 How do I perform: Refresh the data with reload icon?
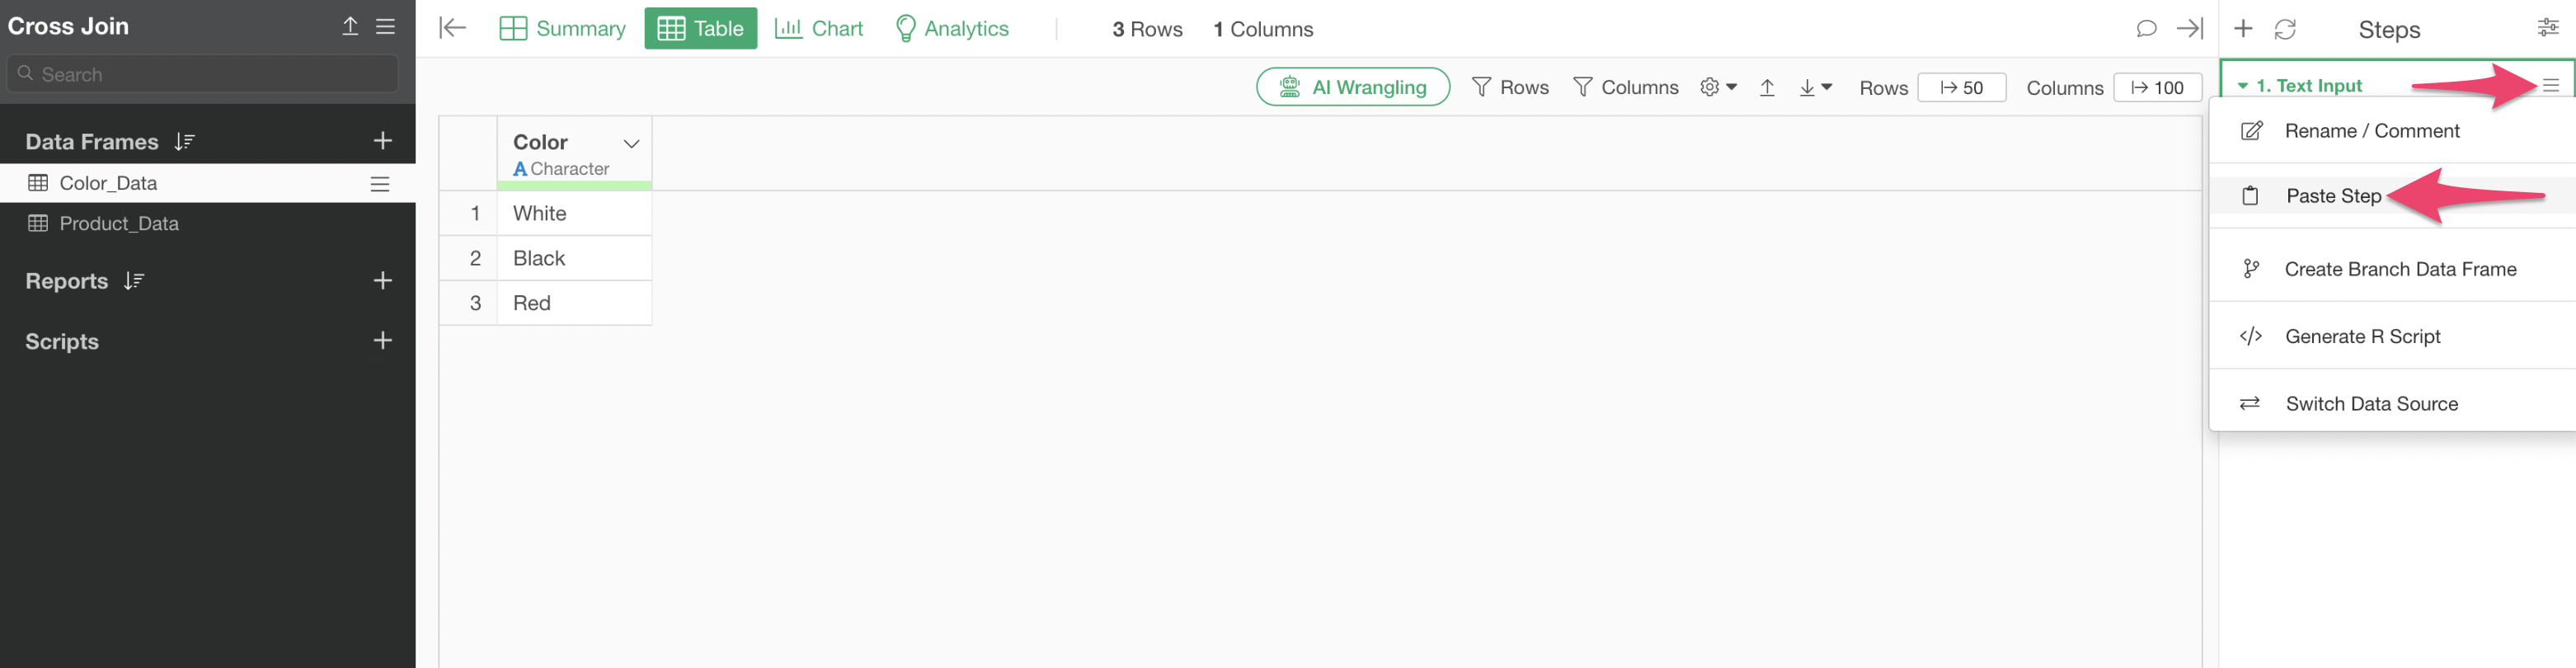(x=2285, y=29)
